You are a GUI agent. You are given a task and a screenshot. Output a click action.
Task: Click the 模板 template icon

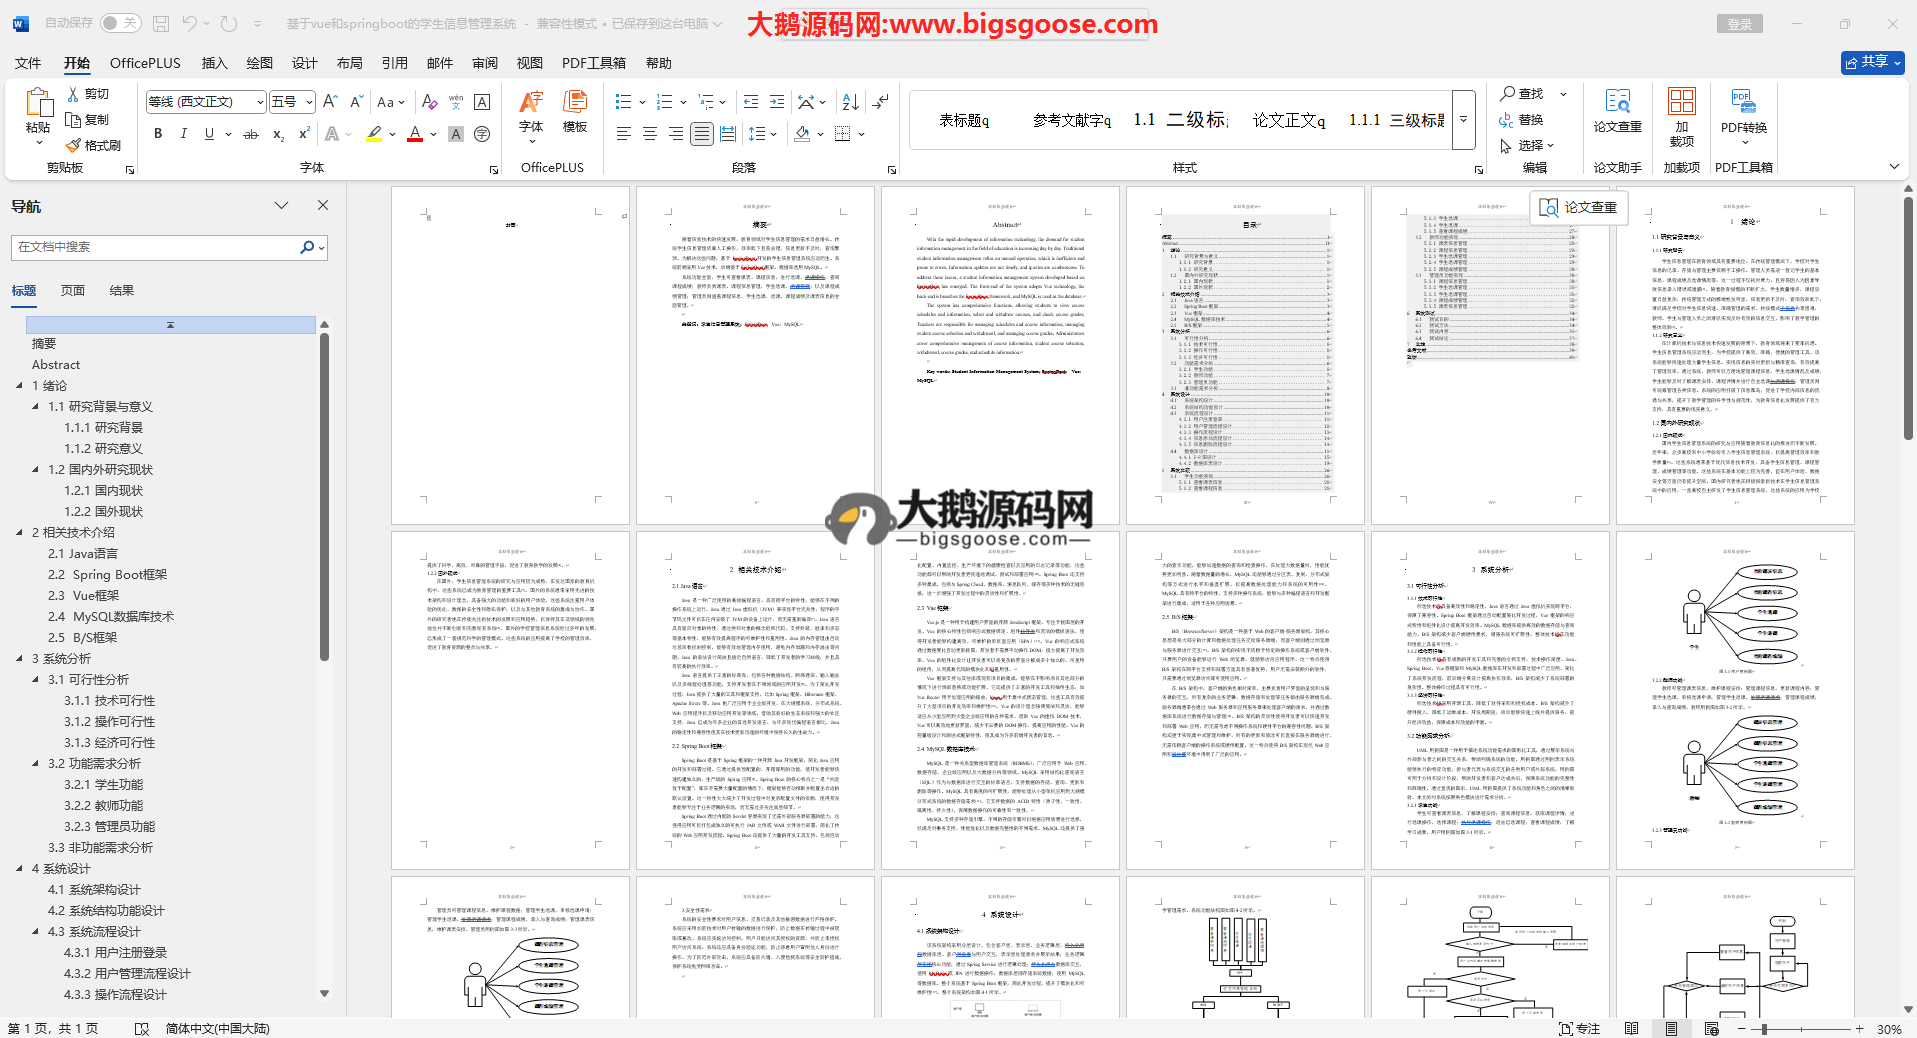(x=575, y=111)
